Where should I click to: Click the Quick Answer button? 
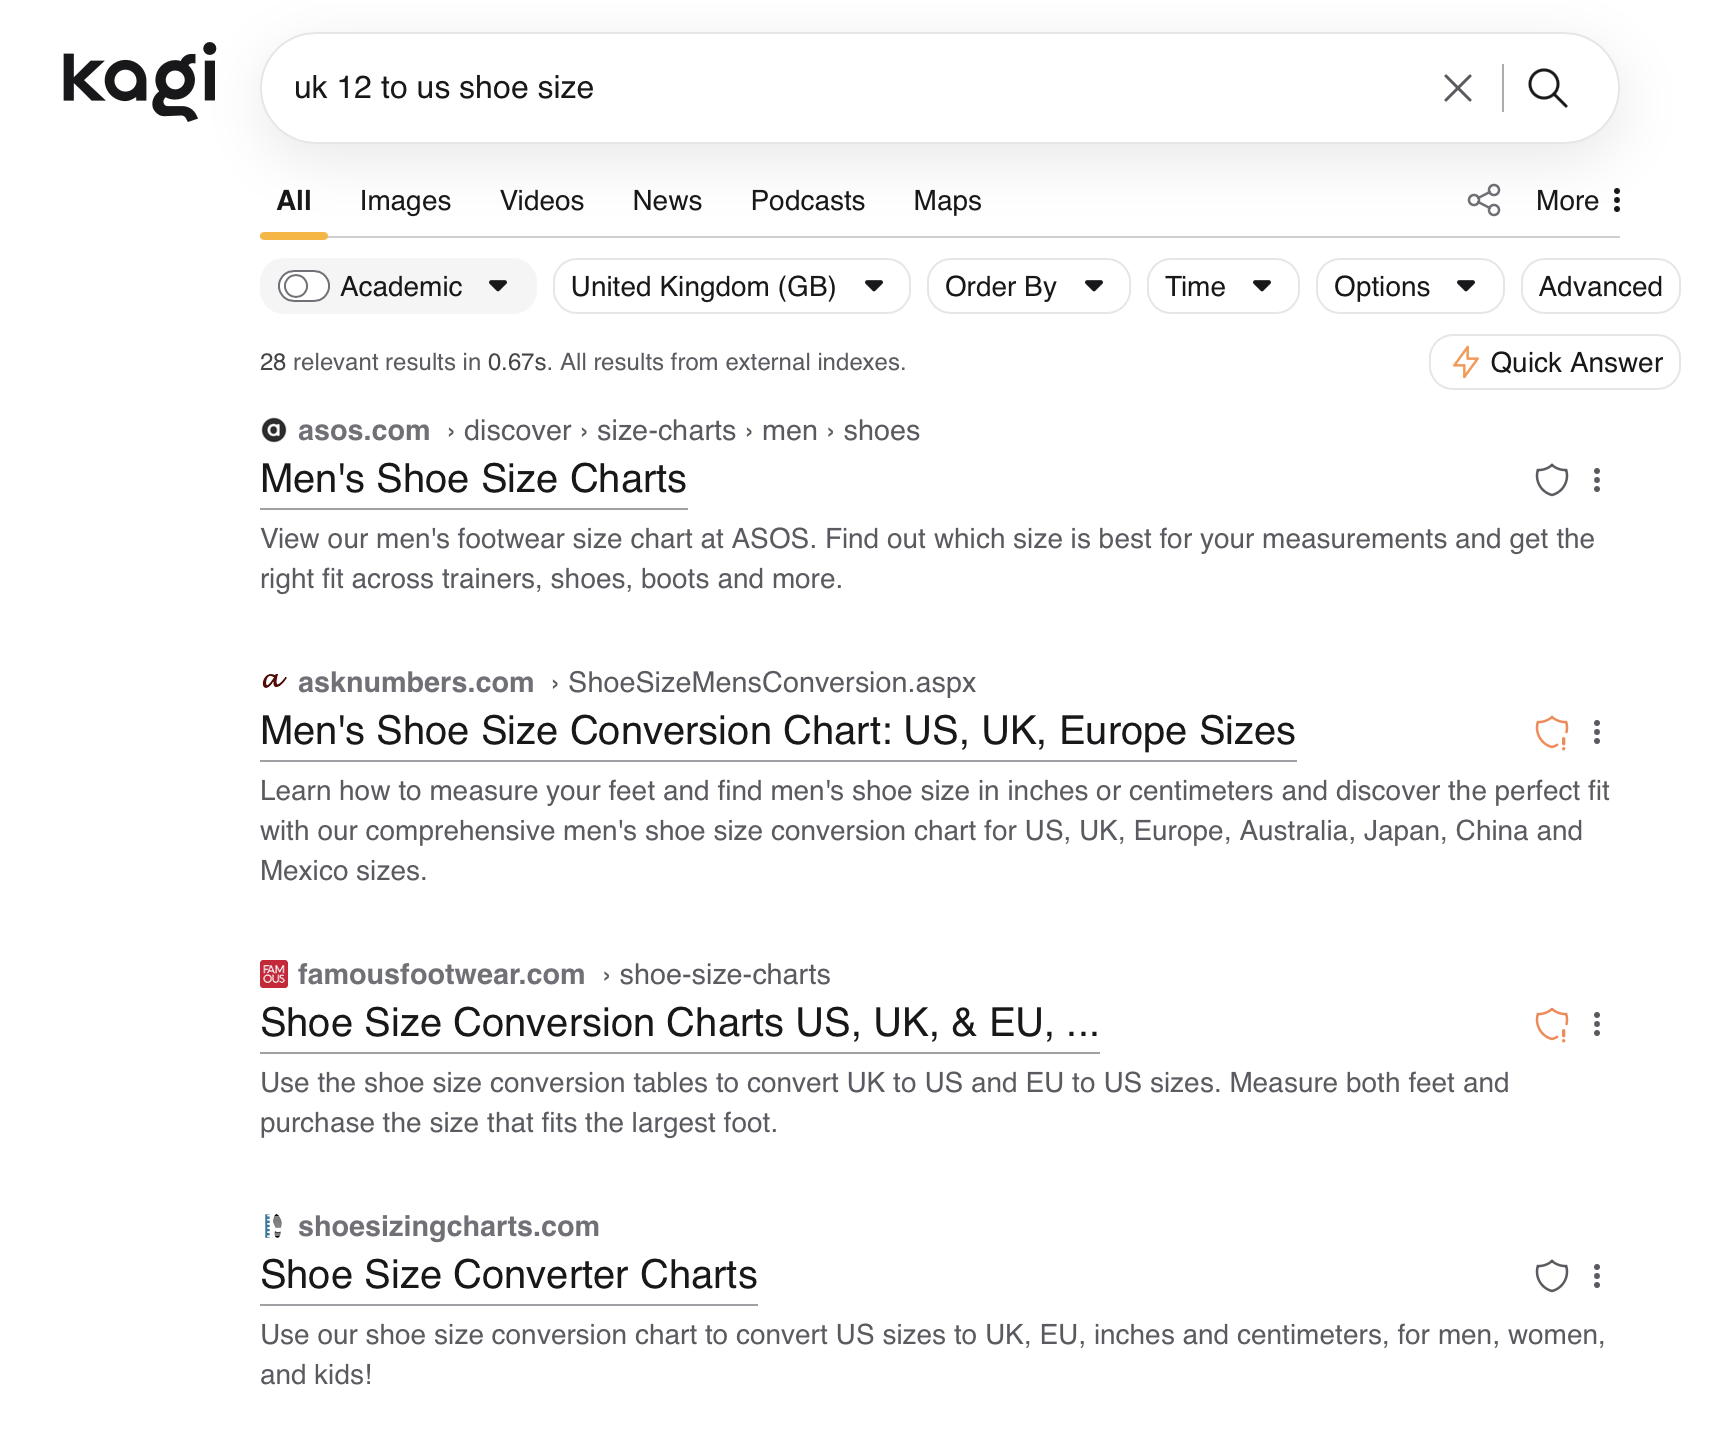1554,362
